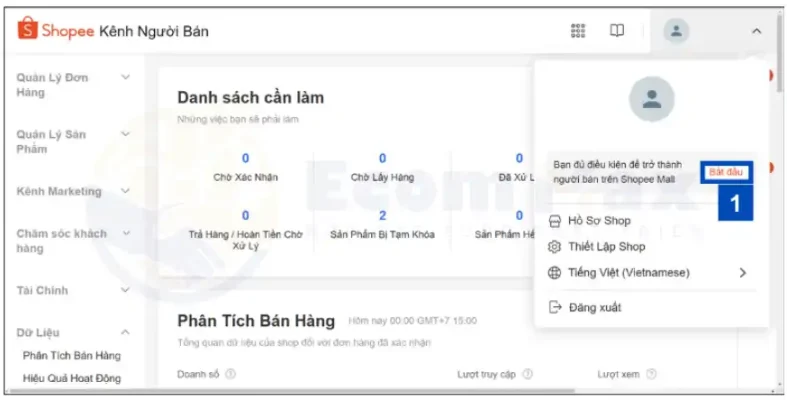Click the Phân Tích Bán Hàng section heading
The height and width of the screenshot is (400, 787).
[256, 321]
